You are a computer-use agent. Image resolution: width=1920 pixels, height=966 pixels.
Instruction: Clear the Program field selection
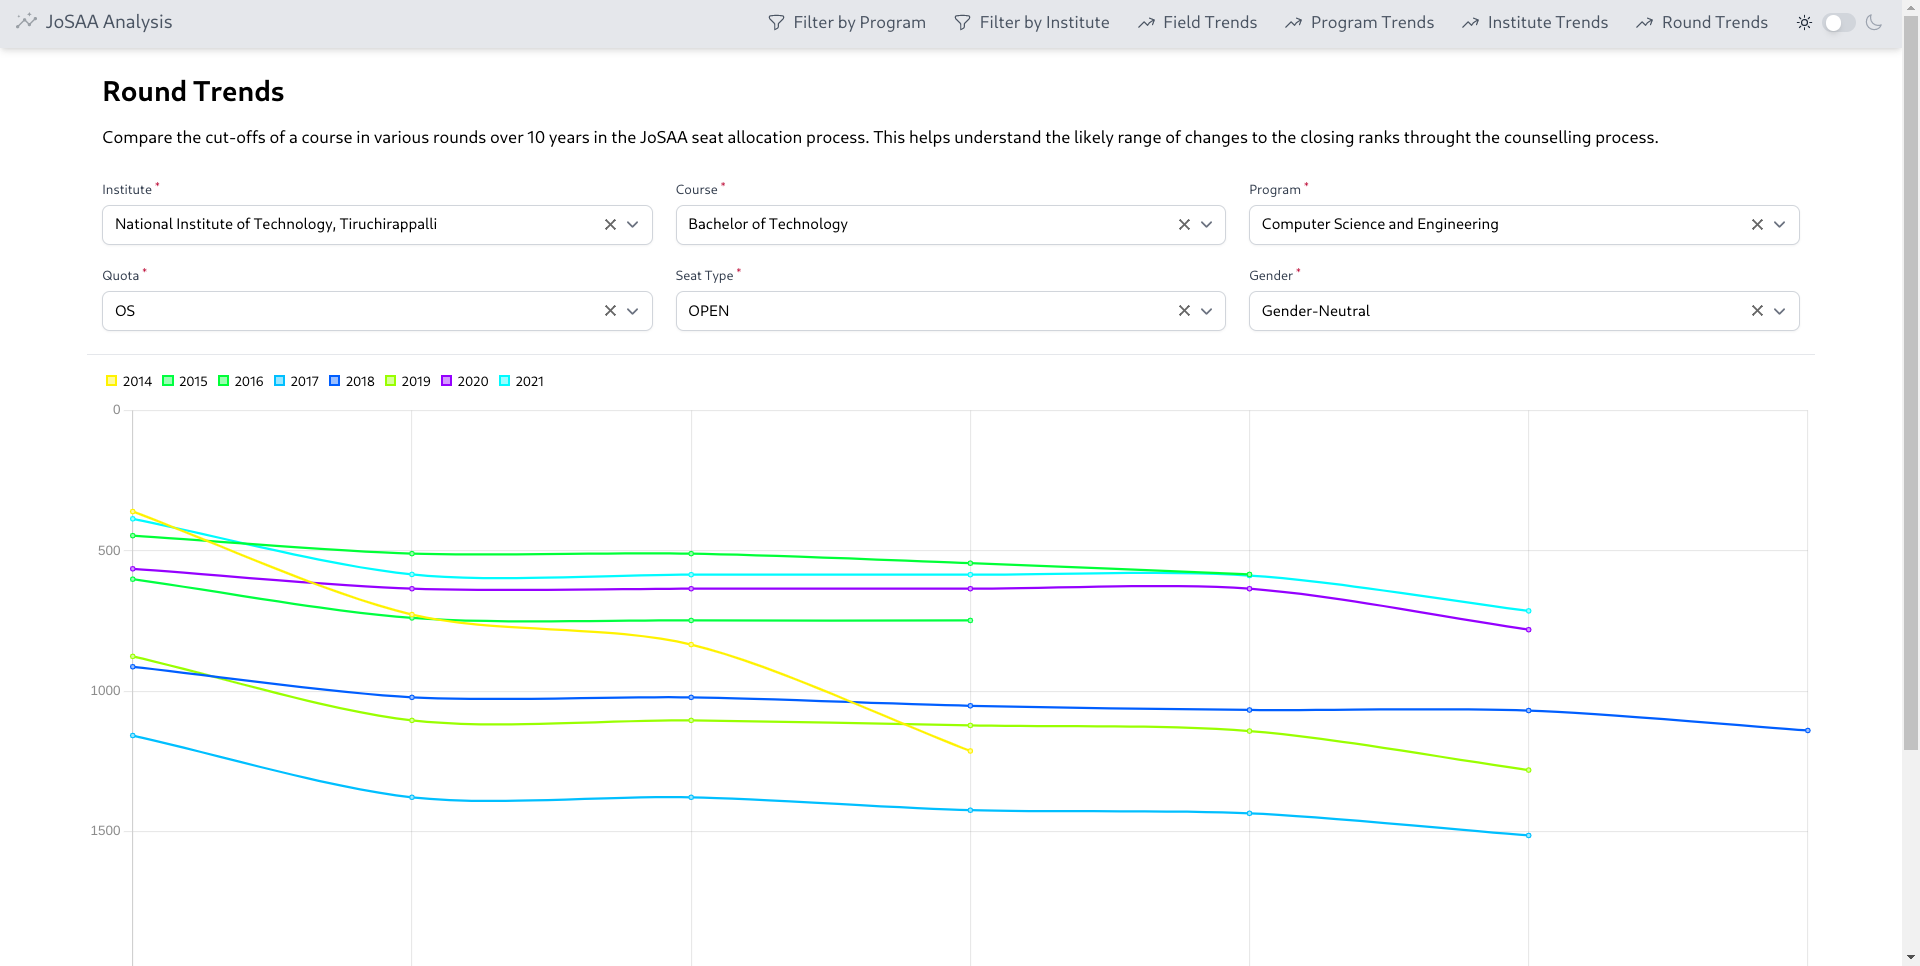(1757, 225)
